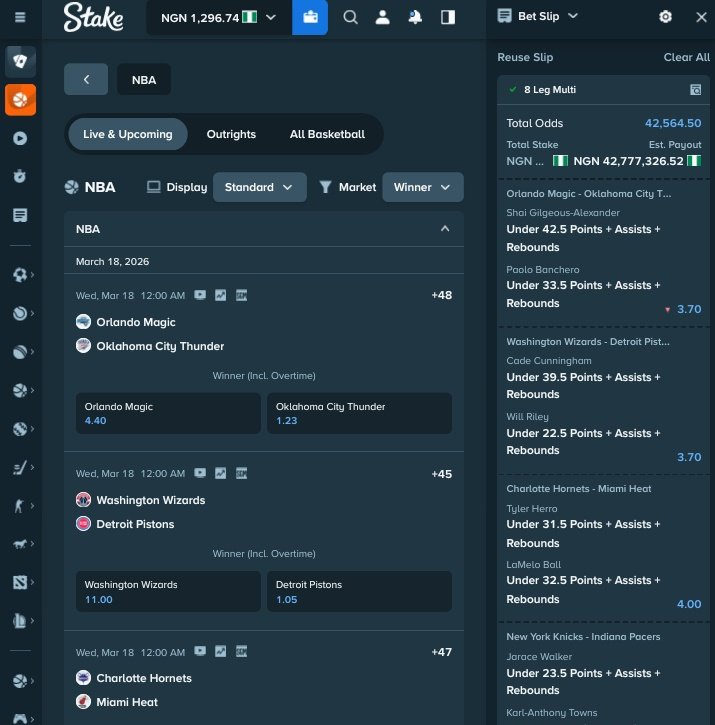The image size is (715, 725).
Task: Open the bet list sidebar icon
Action: pyautogui.click(x=20, y=215)
